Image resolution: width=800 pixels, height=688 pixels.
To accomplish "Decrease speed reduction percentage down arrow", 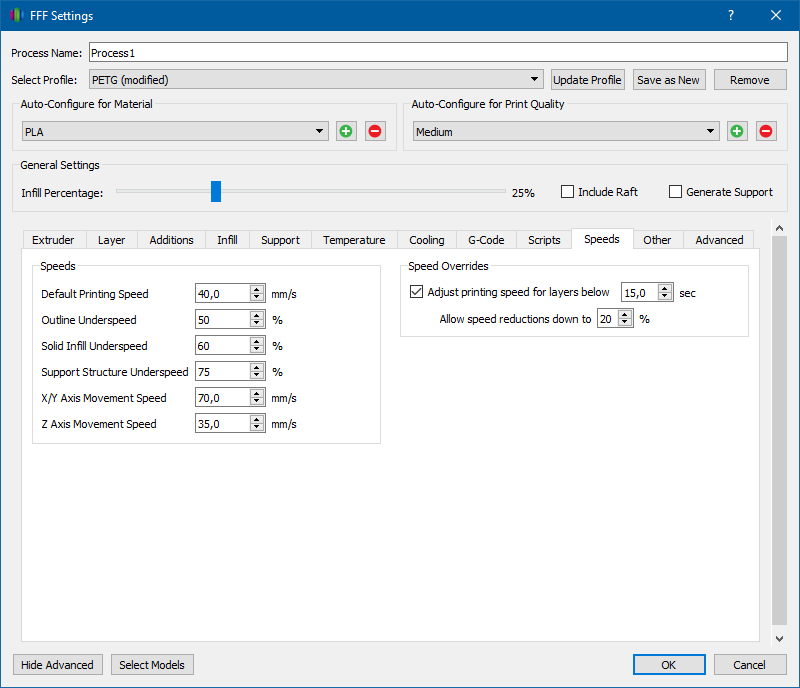I will click(x=625, y=323).
